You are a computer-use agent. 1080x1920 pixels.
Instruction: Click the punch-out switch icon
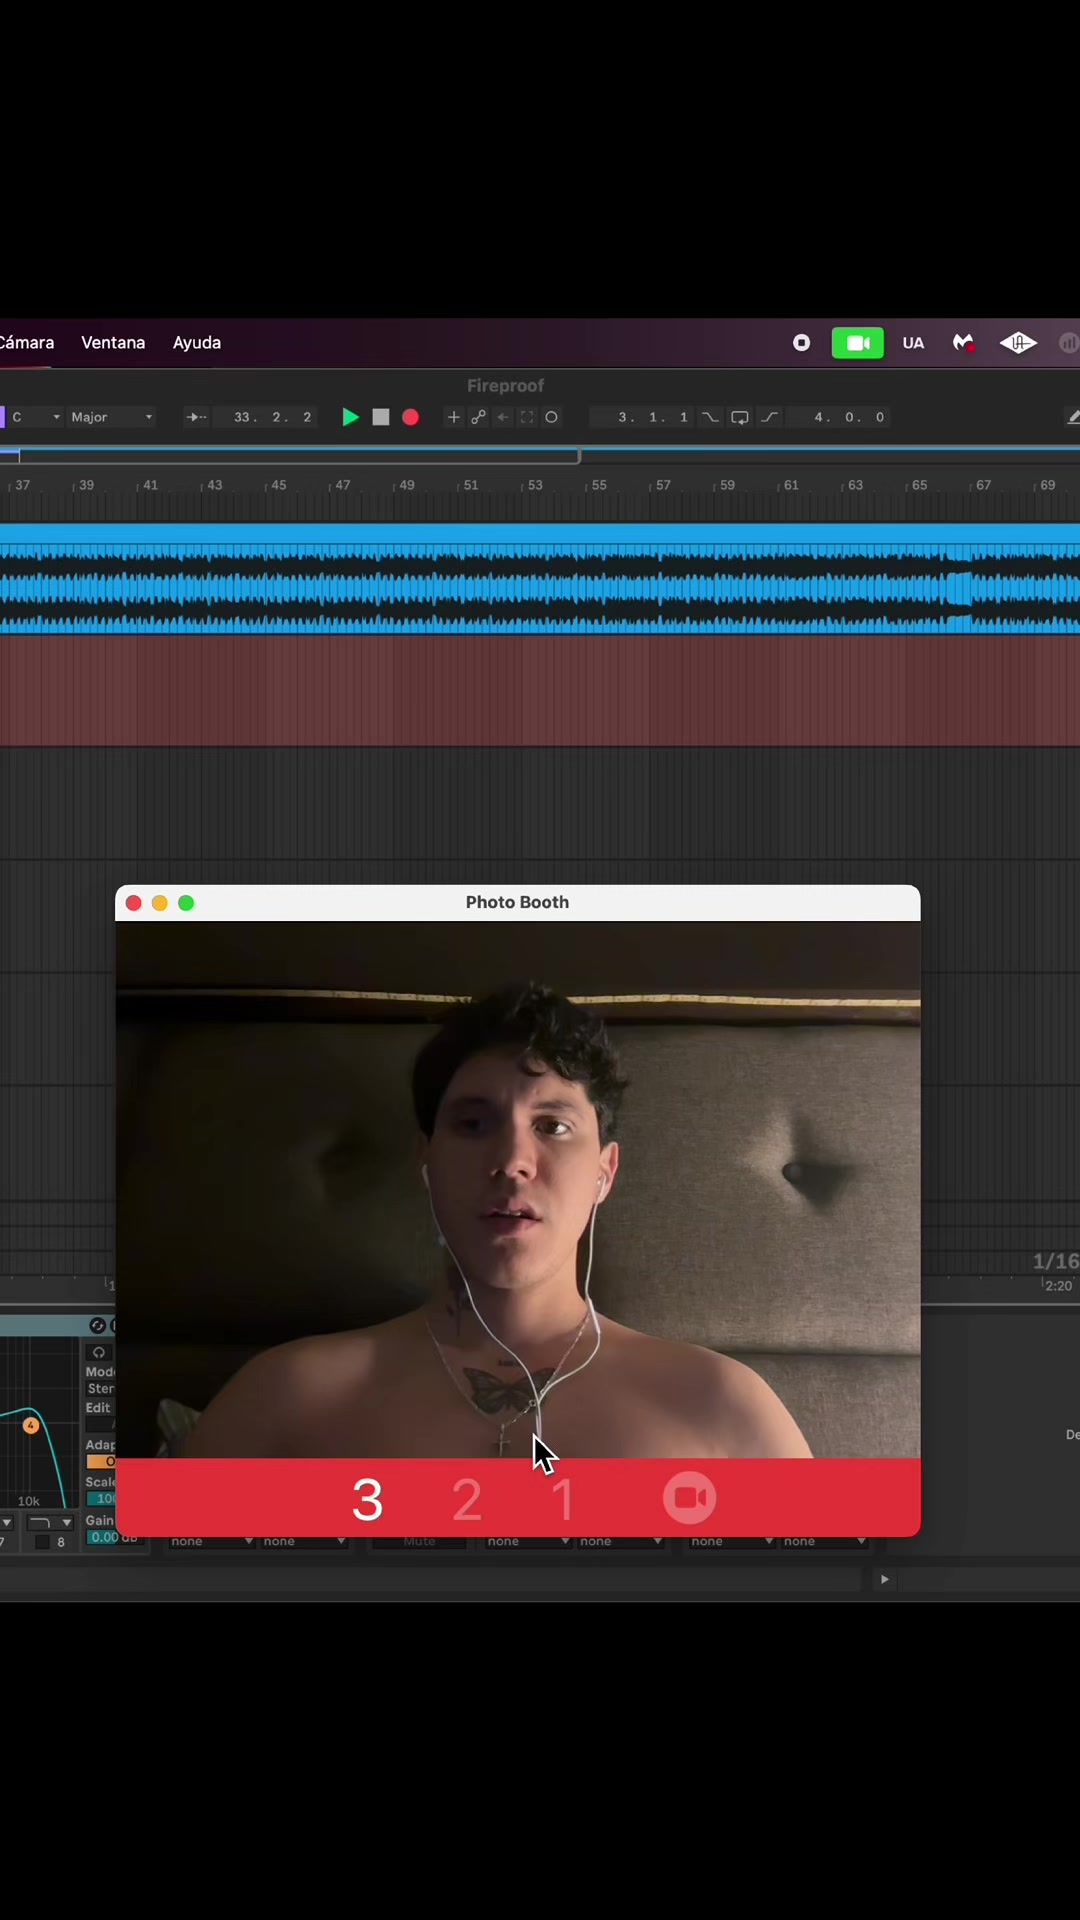coord(770,417)
